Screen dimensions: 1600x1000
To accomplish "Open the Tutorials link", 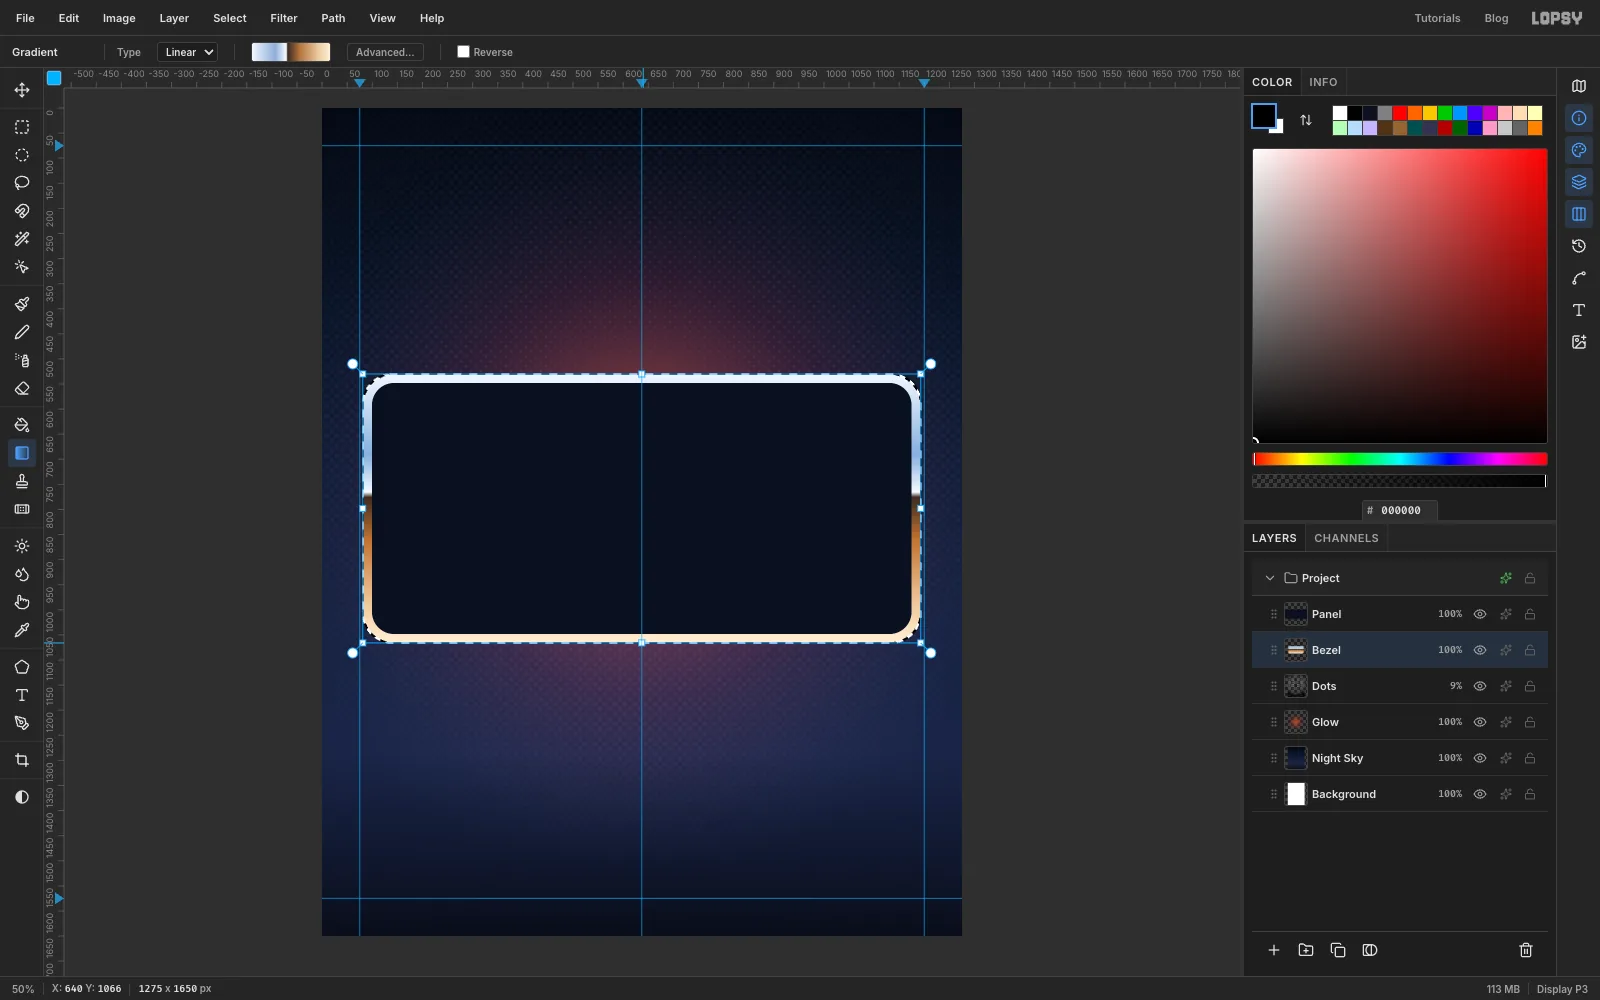I will (x=1437, y=18).
